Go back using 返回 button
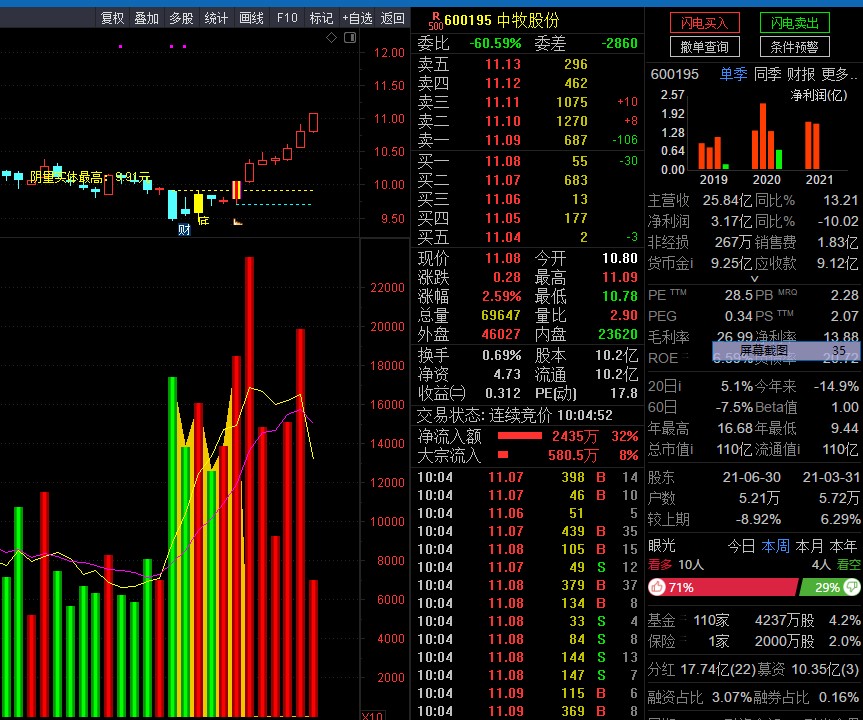This screenshot has height=720, width=863. [392, 18]
